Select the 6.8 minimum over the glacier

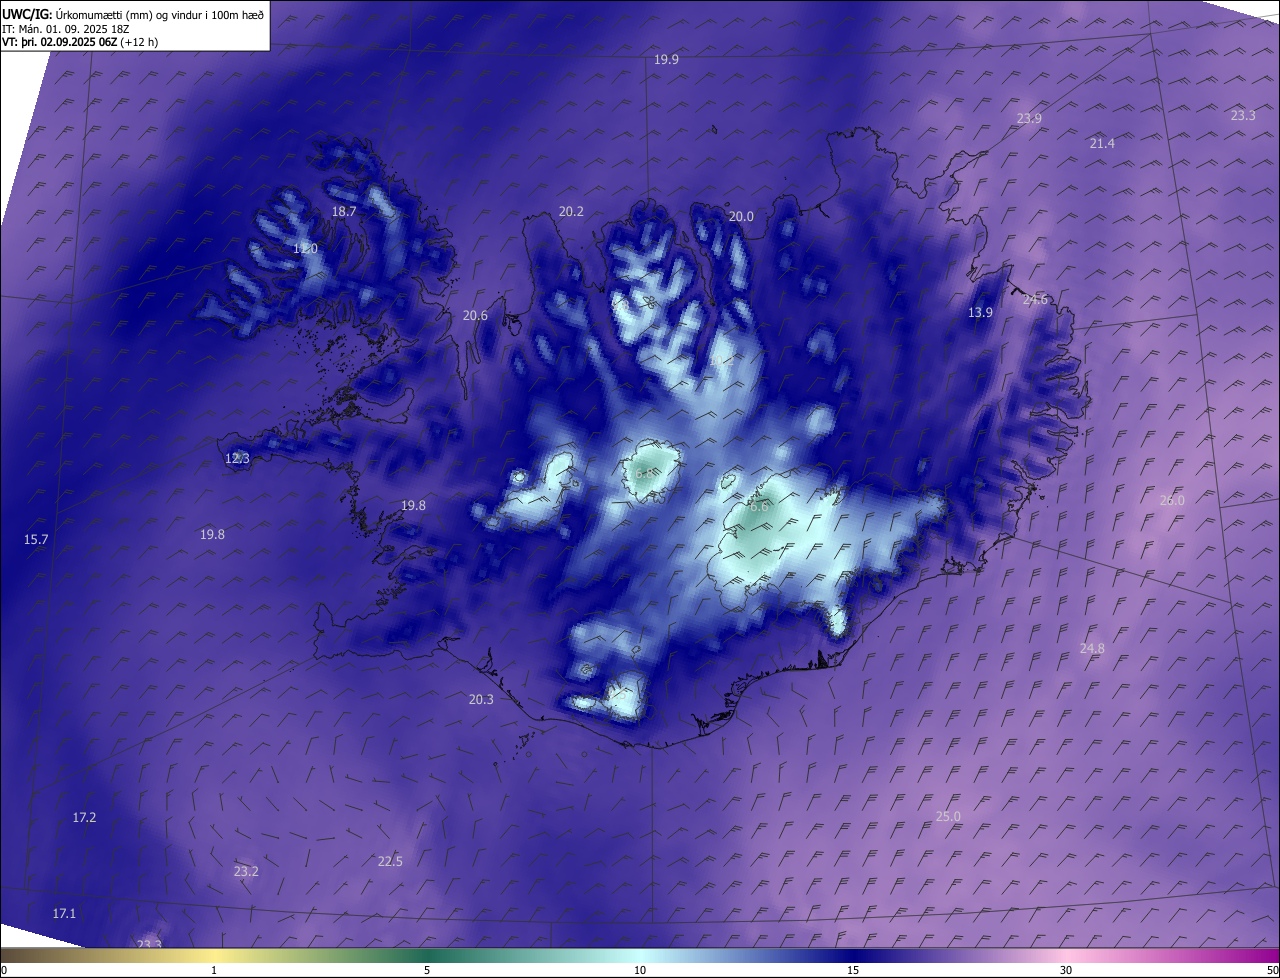tap(645, 473)
